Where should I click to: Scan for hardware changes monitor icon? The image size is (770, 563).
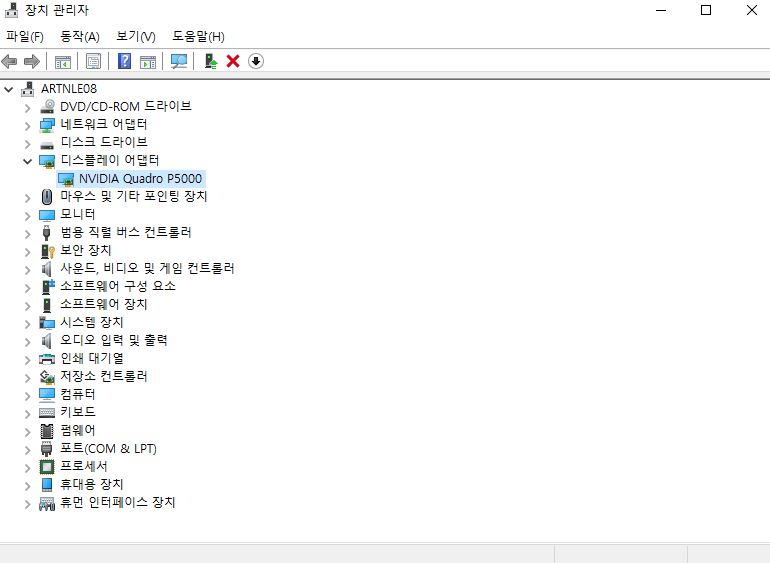179,61
